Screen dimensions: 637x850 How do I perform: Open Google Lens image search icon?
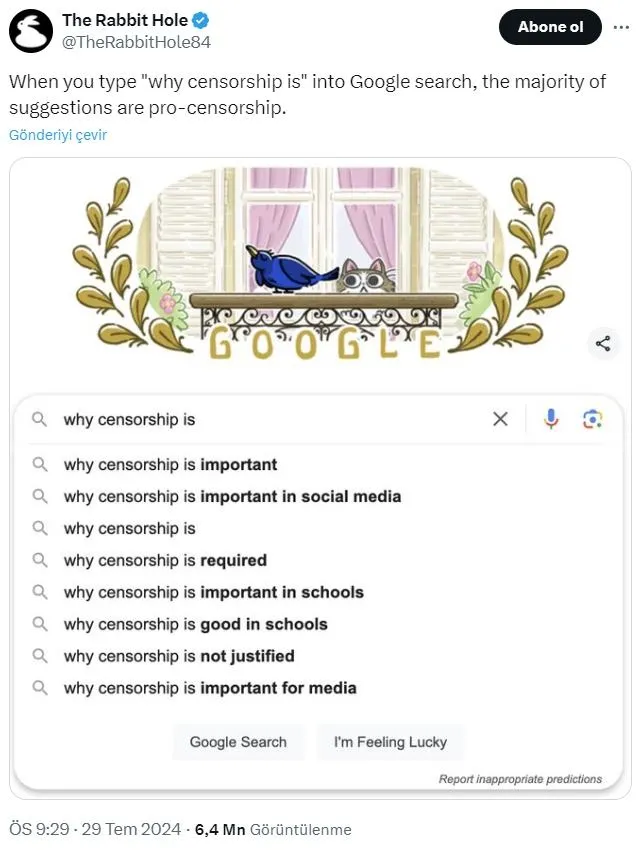pos(593,419)
